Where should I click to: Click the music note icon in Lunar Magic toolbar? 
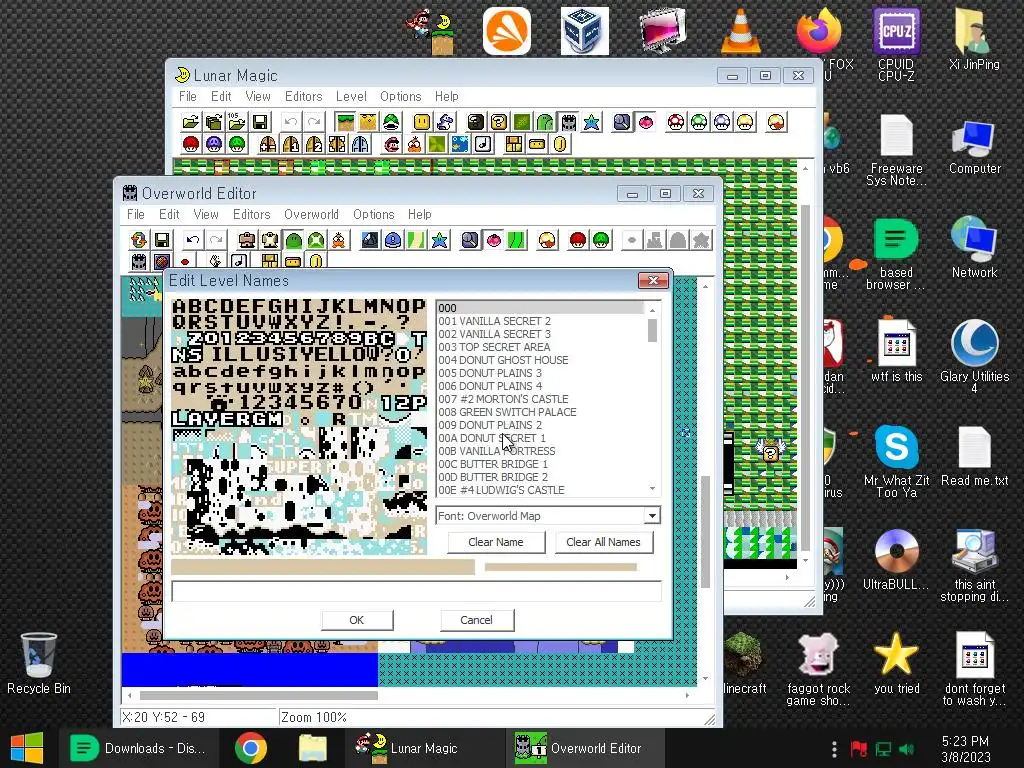(x=483, y=144)
